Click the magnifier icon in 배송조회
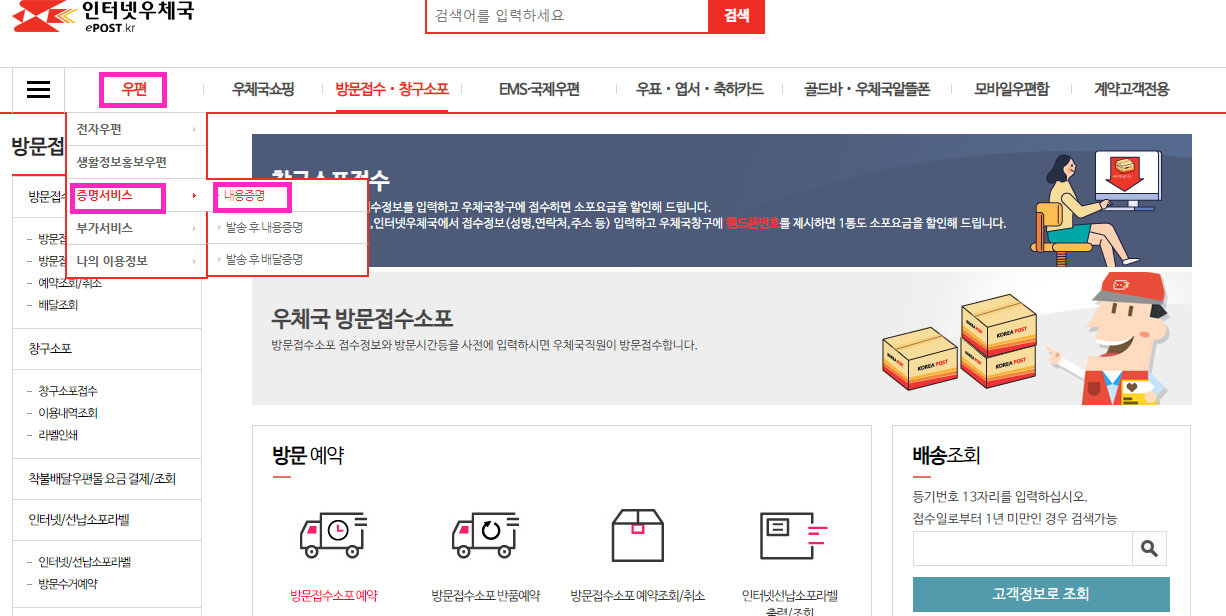This screenshot has height=616, width=1226. click(1149, 548)
